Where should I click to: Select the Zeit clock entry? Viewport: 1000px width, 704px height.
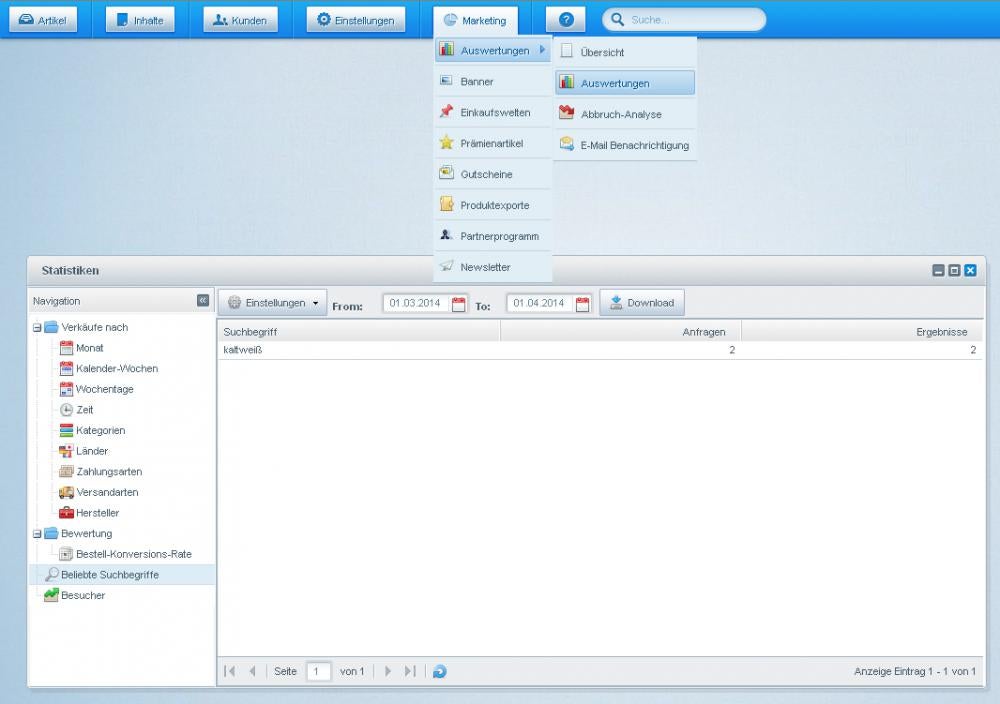point(85,409)
